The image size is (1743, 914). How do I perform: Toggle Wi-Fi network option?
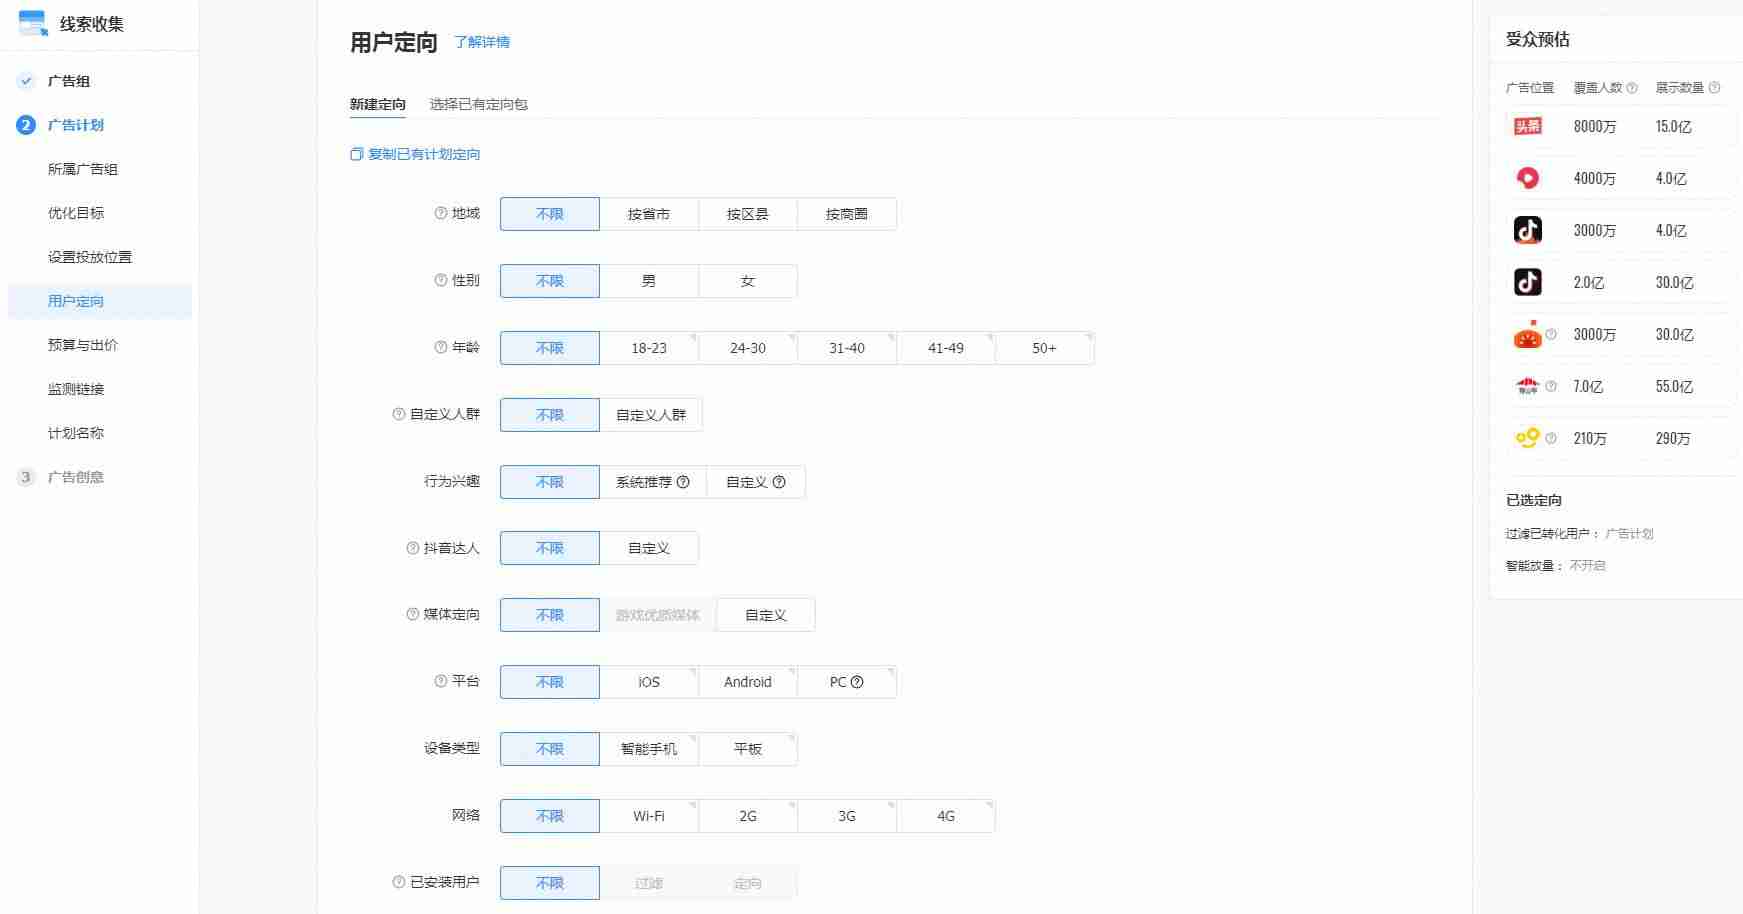648,816
